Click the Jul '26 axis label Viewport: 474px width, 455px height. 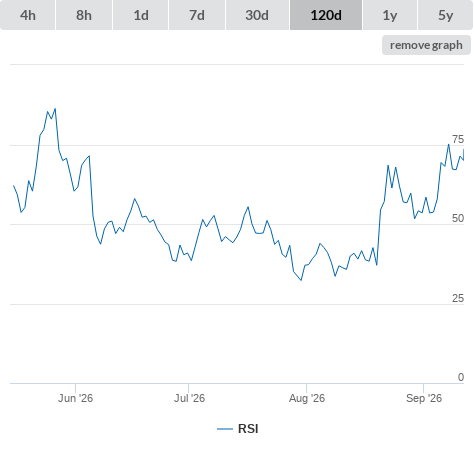[189, 398]
